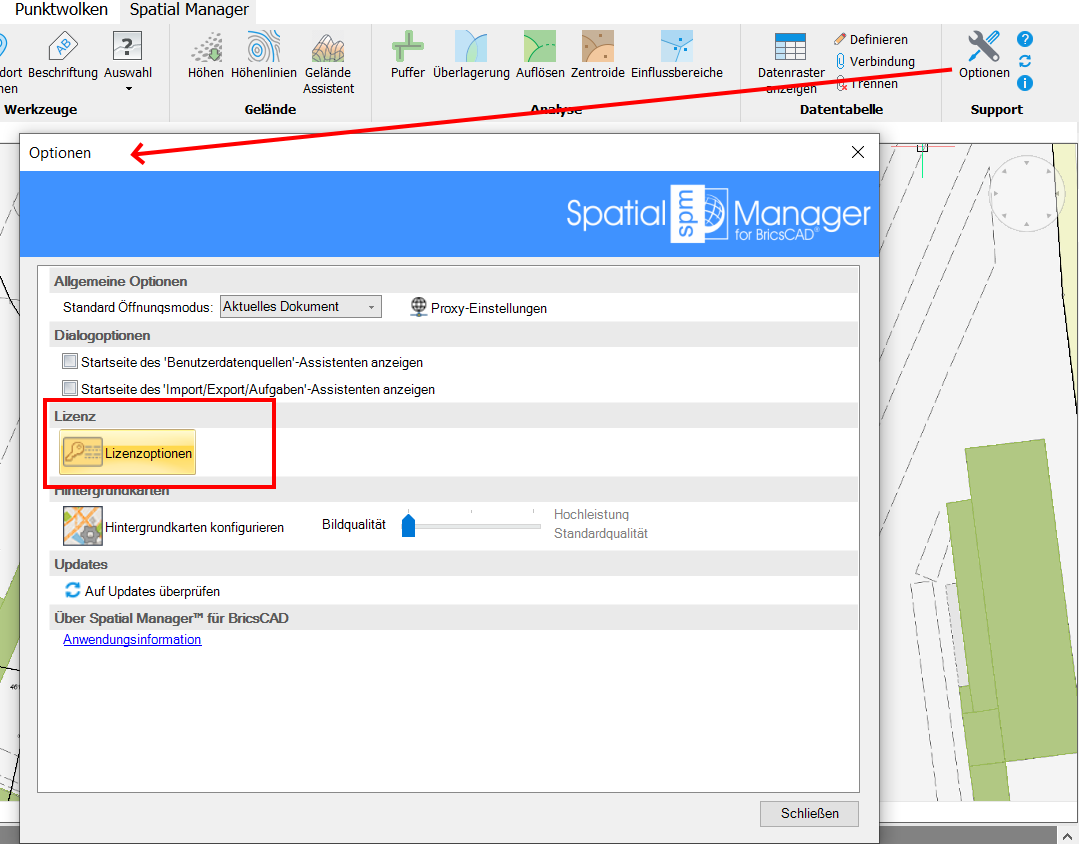The image size is (1079, 844).
Task: Show the blue info icon in Support
Action: 1025,83
